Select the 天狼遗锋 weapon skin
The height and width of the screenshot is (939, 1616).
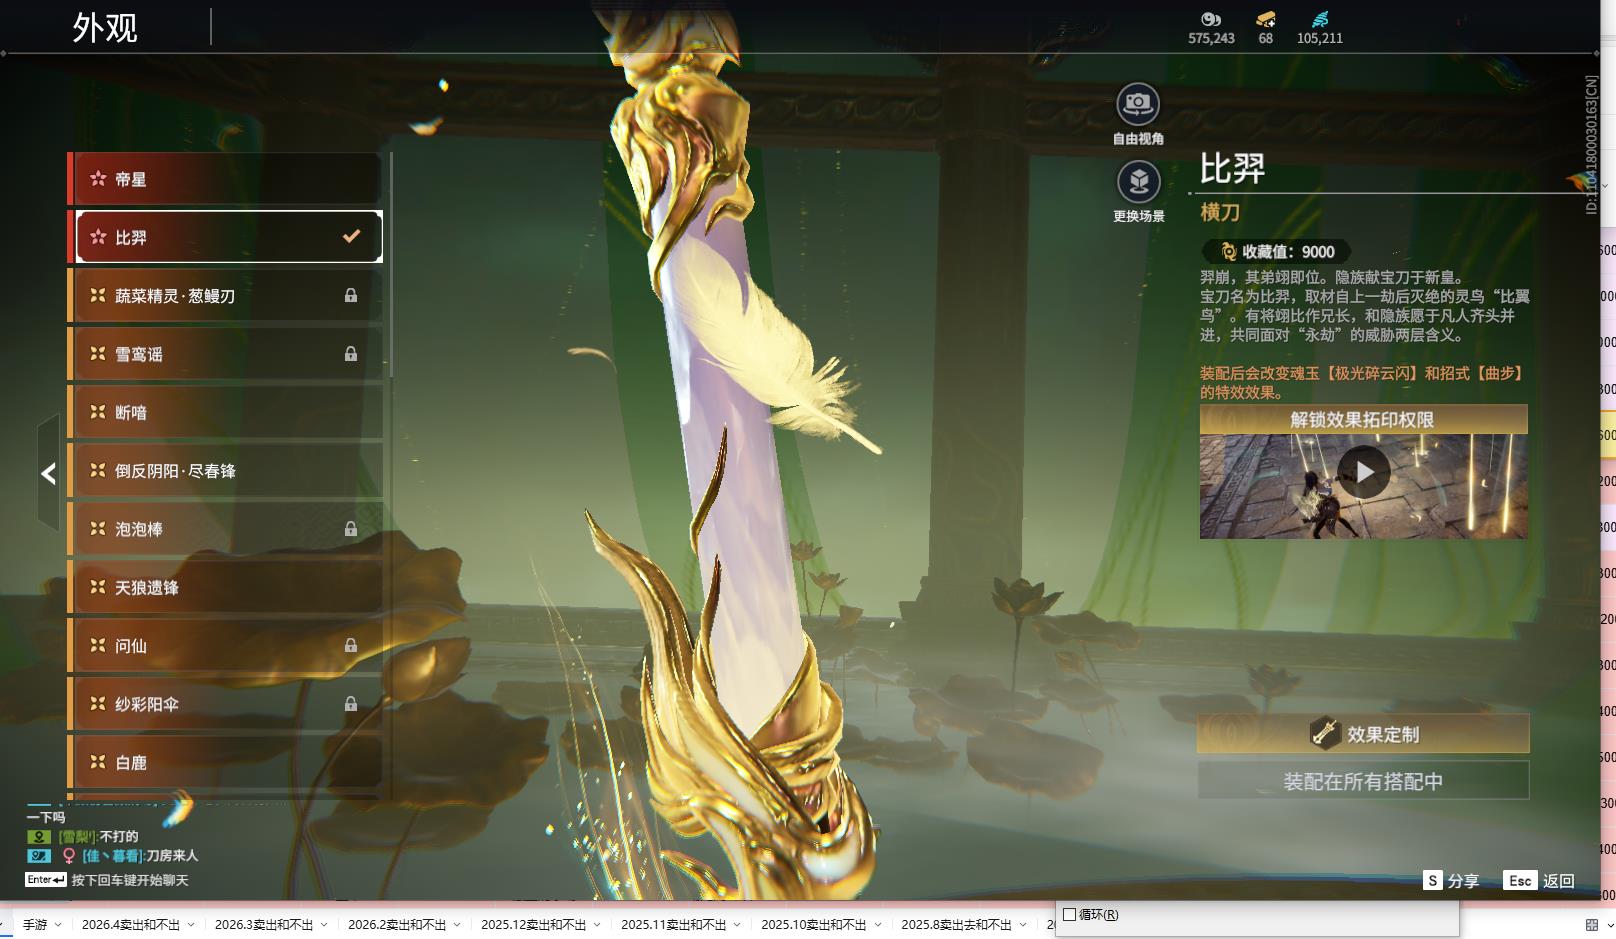click(x=225, y=588)
